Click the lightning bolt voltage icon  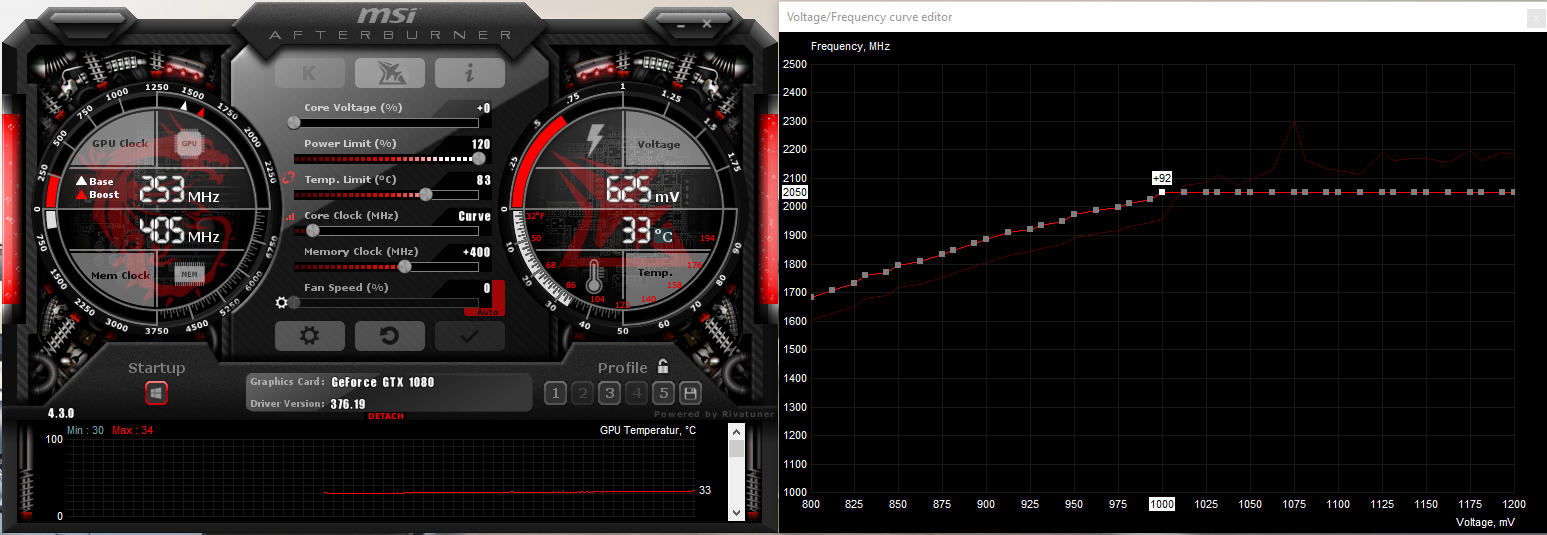click(595, 140)
